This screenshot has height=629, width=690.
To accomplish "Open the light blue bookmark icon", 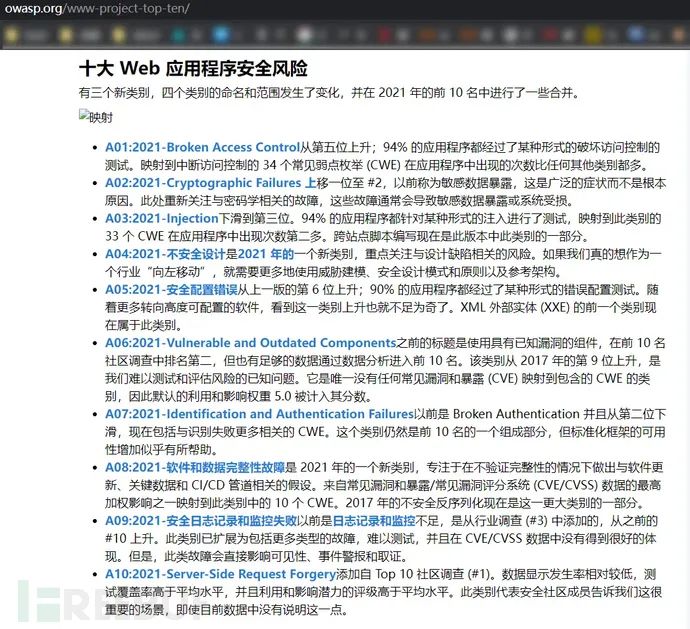I will [221, 34].
